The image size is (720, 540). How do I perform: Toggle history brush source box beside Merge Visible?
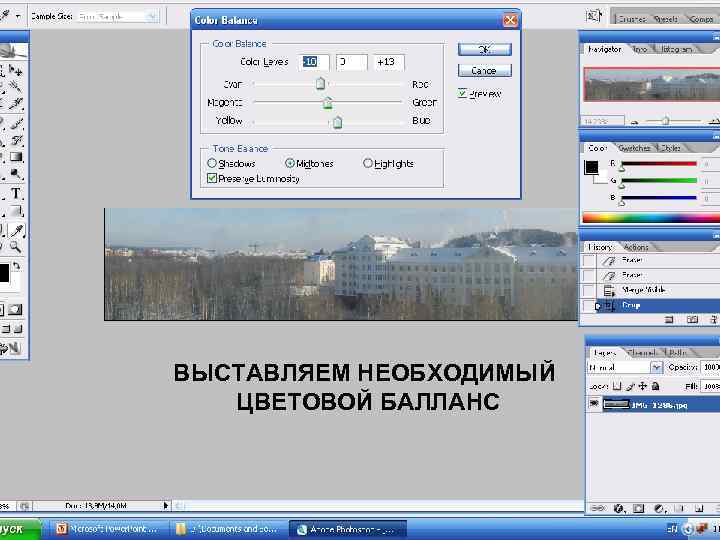point(589,290)
